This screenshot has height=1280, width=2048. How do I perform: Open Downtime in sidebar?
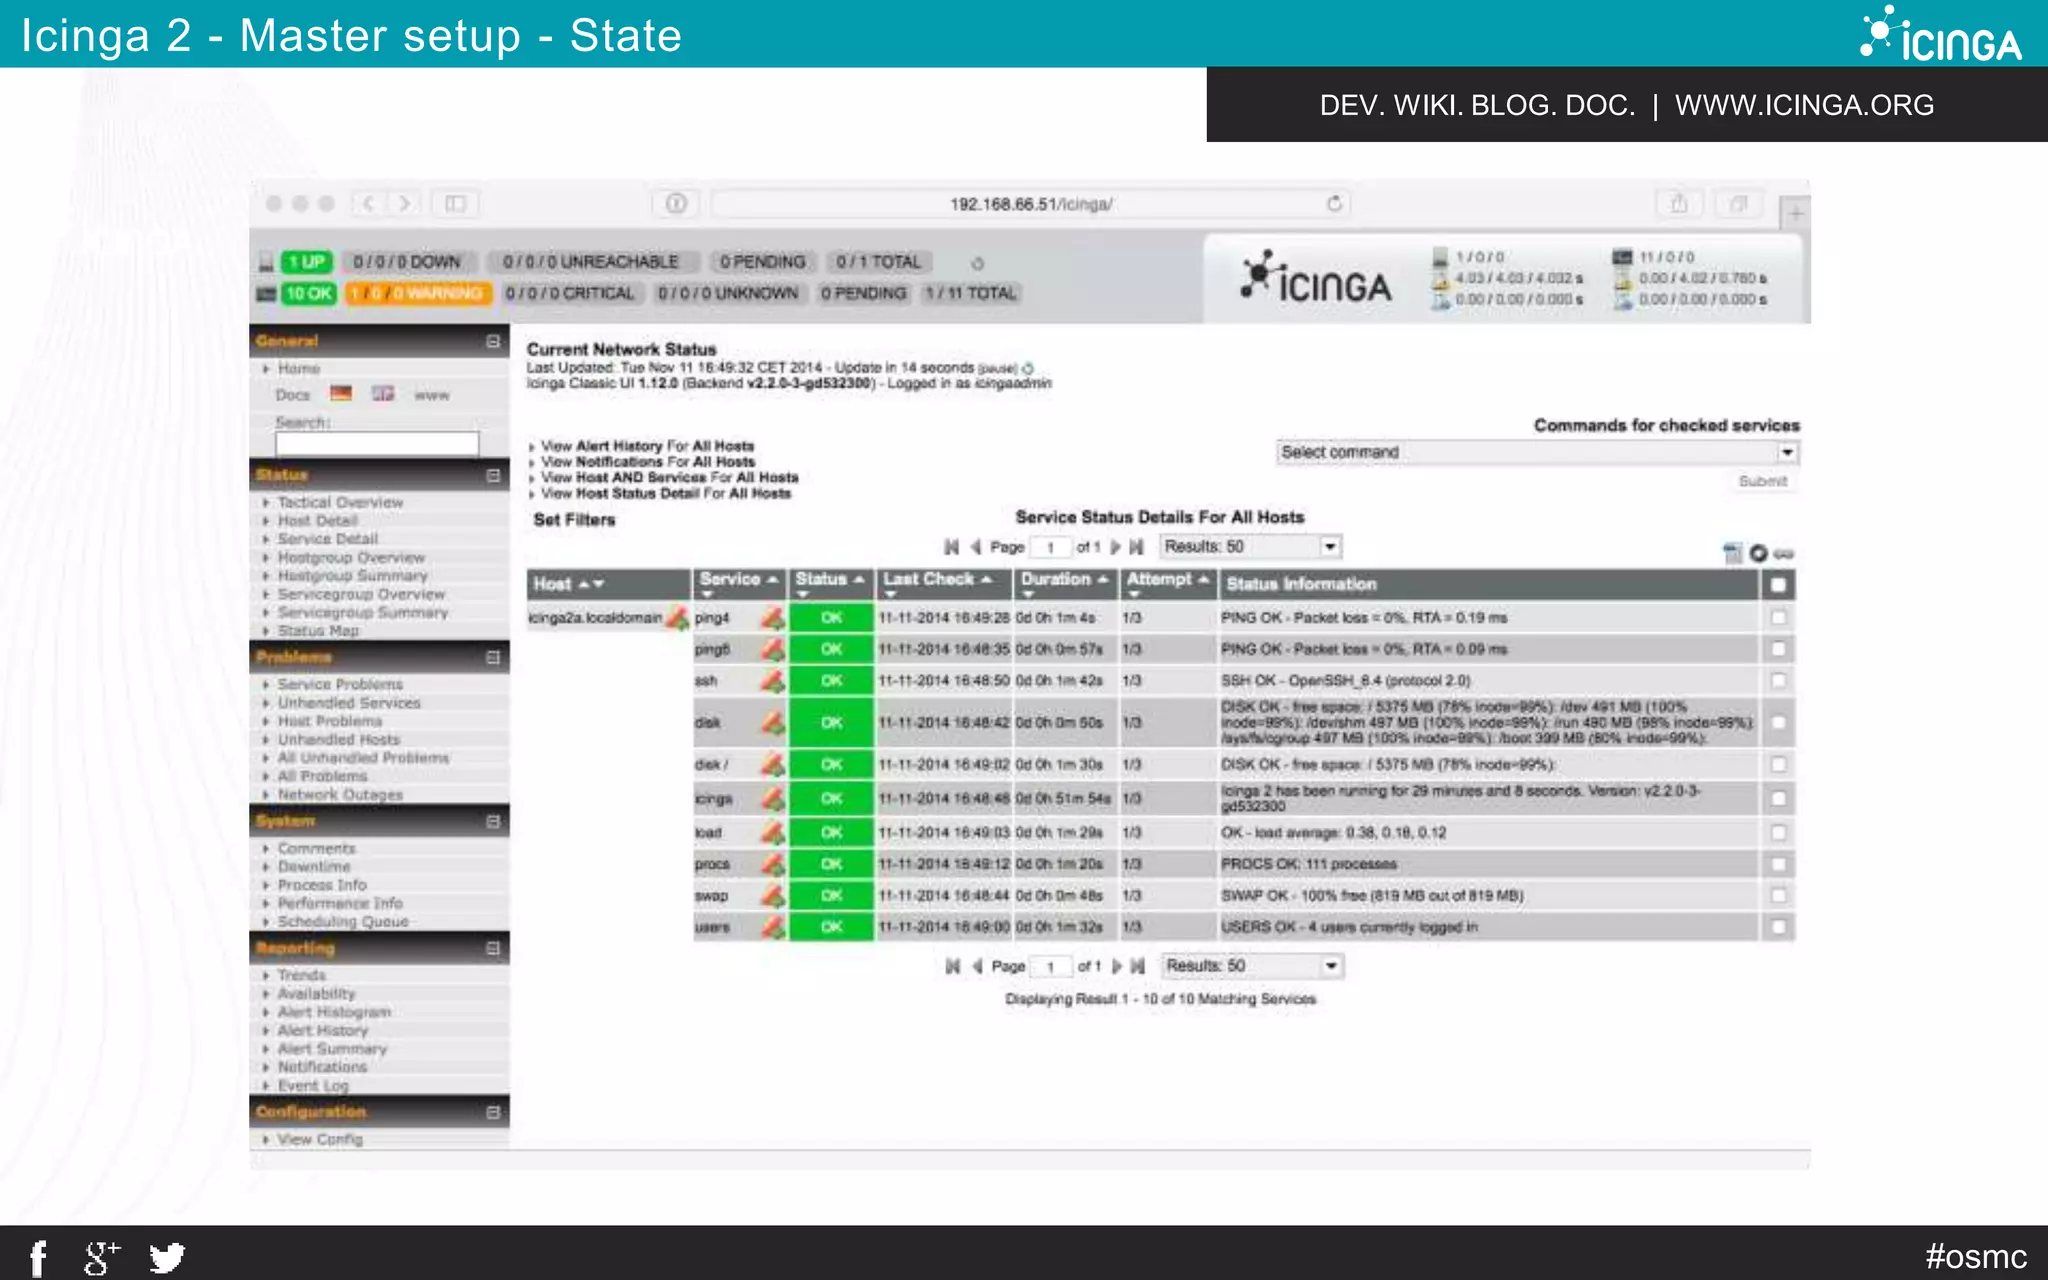point(314,866)
